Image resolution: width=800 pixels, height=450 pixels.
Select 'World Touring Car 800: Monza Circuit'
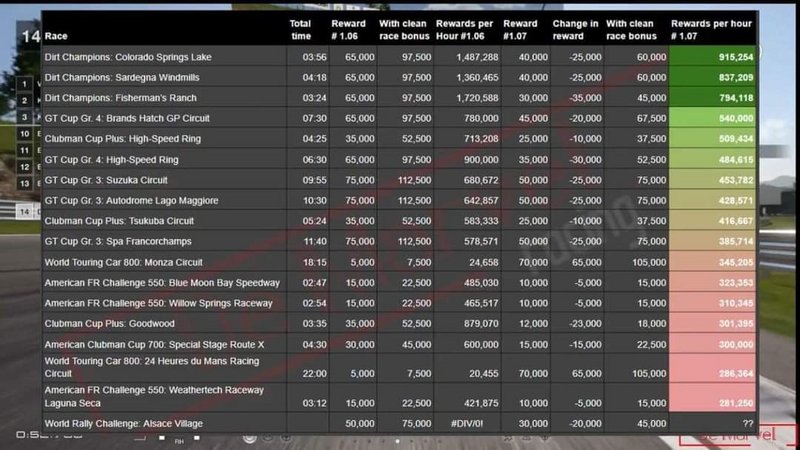coord(124,262)
